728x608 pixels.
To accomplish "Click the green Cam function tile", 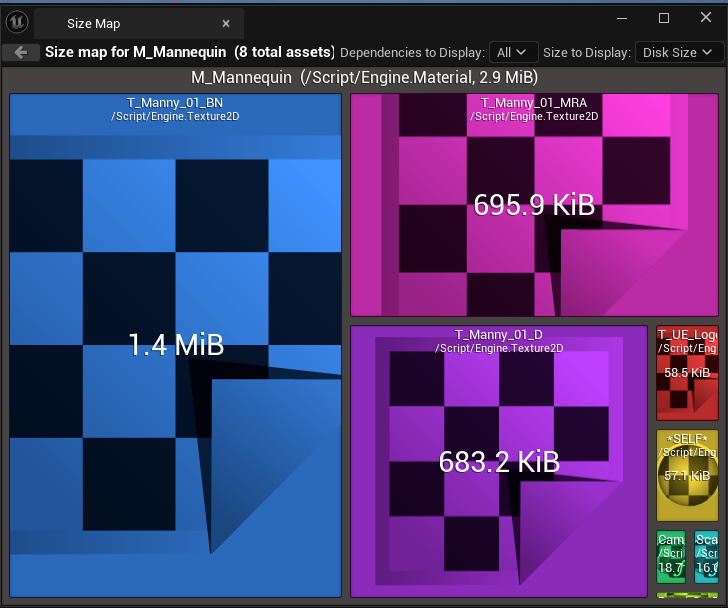I will point(671,556).
